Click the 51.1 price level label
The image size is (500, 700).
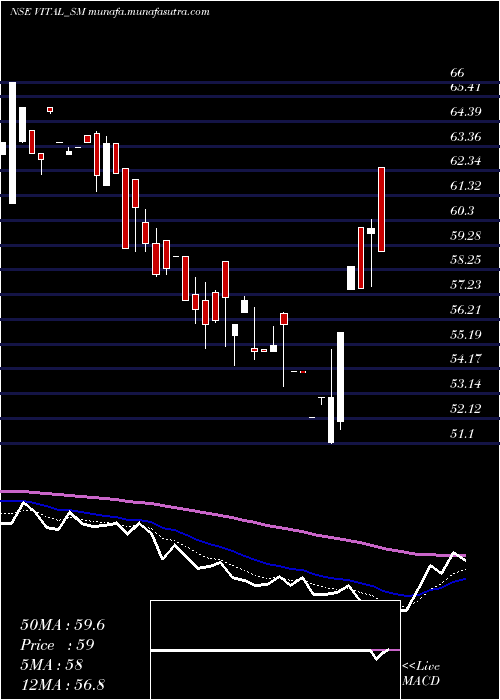click(x=462, y=433)
